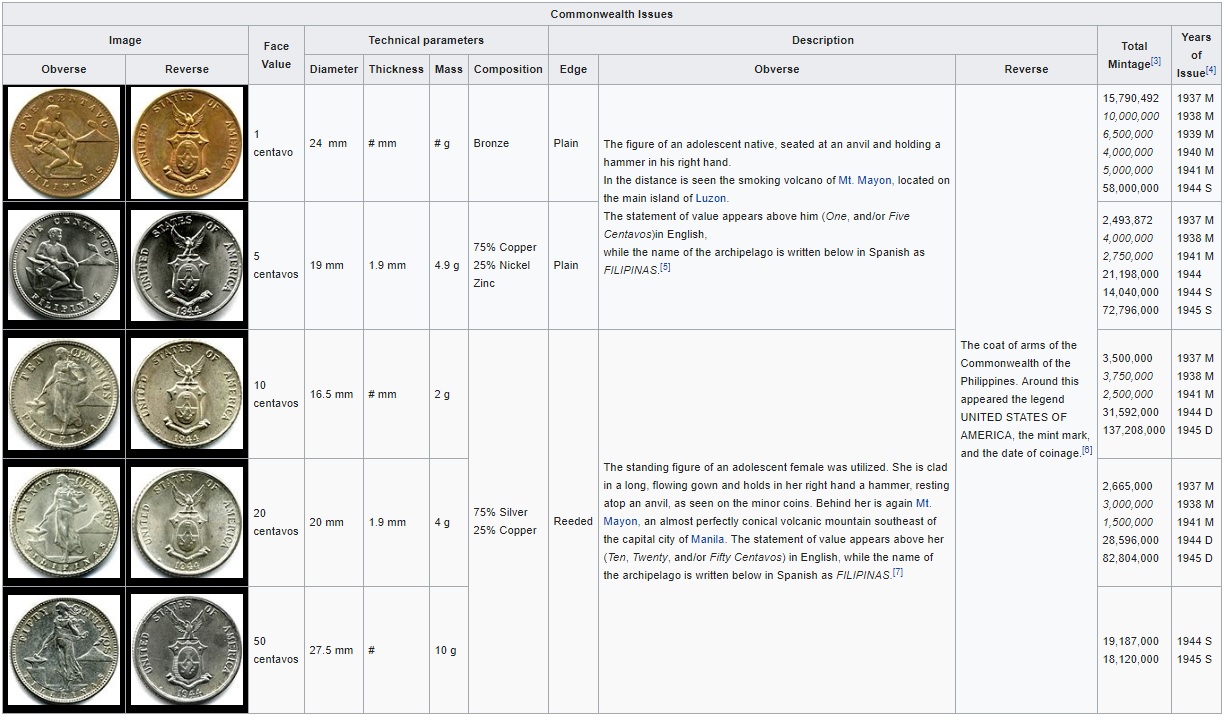The width and height of the screenshot is (1229, 720).
Task: Select the '1944 D' year in 10 centavos row
Action: point(1195,412)
